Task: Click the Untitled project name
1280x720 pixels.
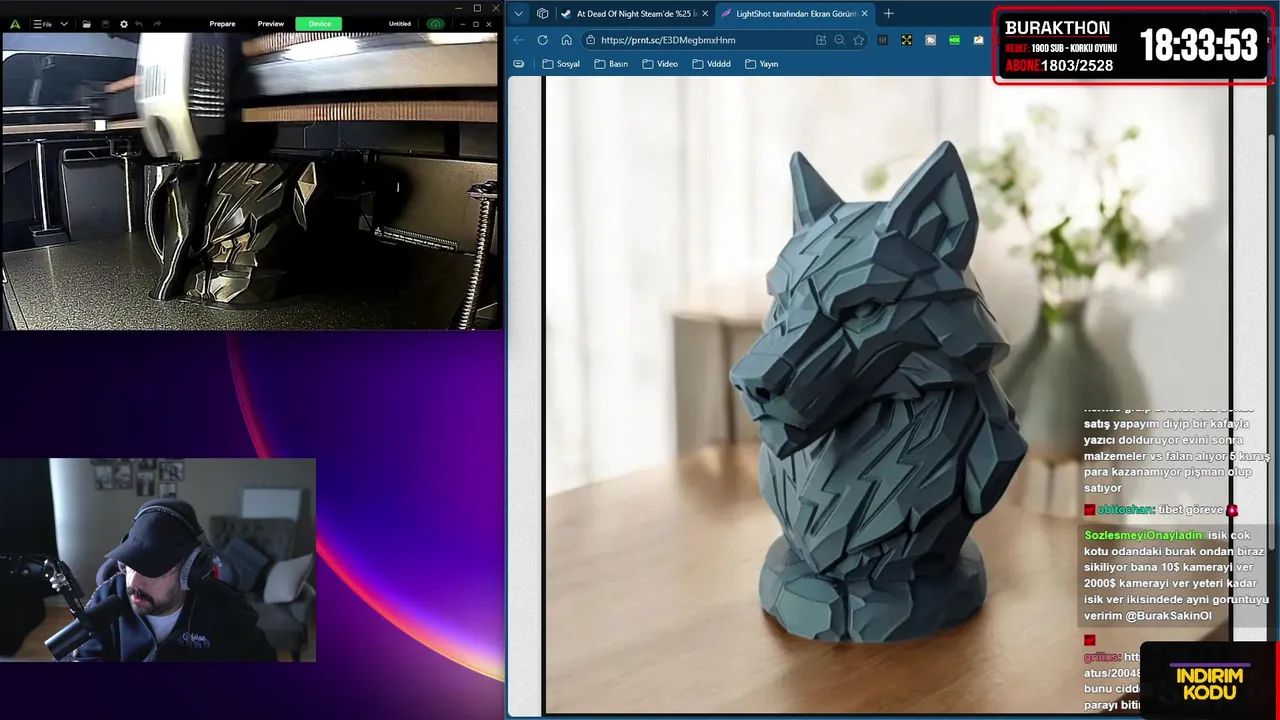Action: pos(400,24)
